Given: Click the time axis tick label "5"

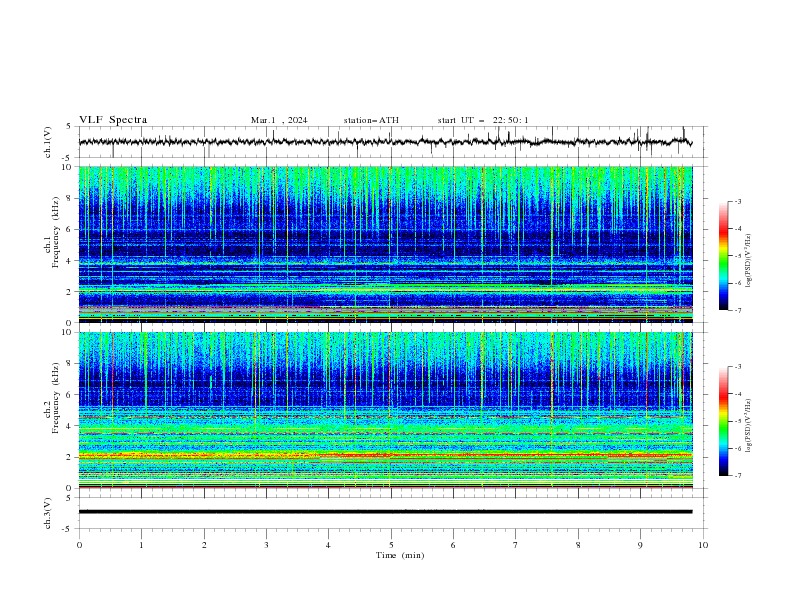Looking at the screenshot, I should tap(391, 545).
